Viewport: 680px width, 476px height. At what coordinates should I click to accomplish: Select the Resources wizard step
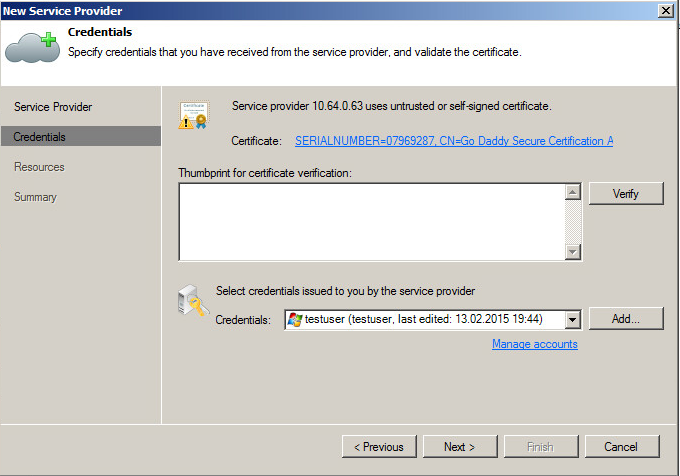[39, 167]
